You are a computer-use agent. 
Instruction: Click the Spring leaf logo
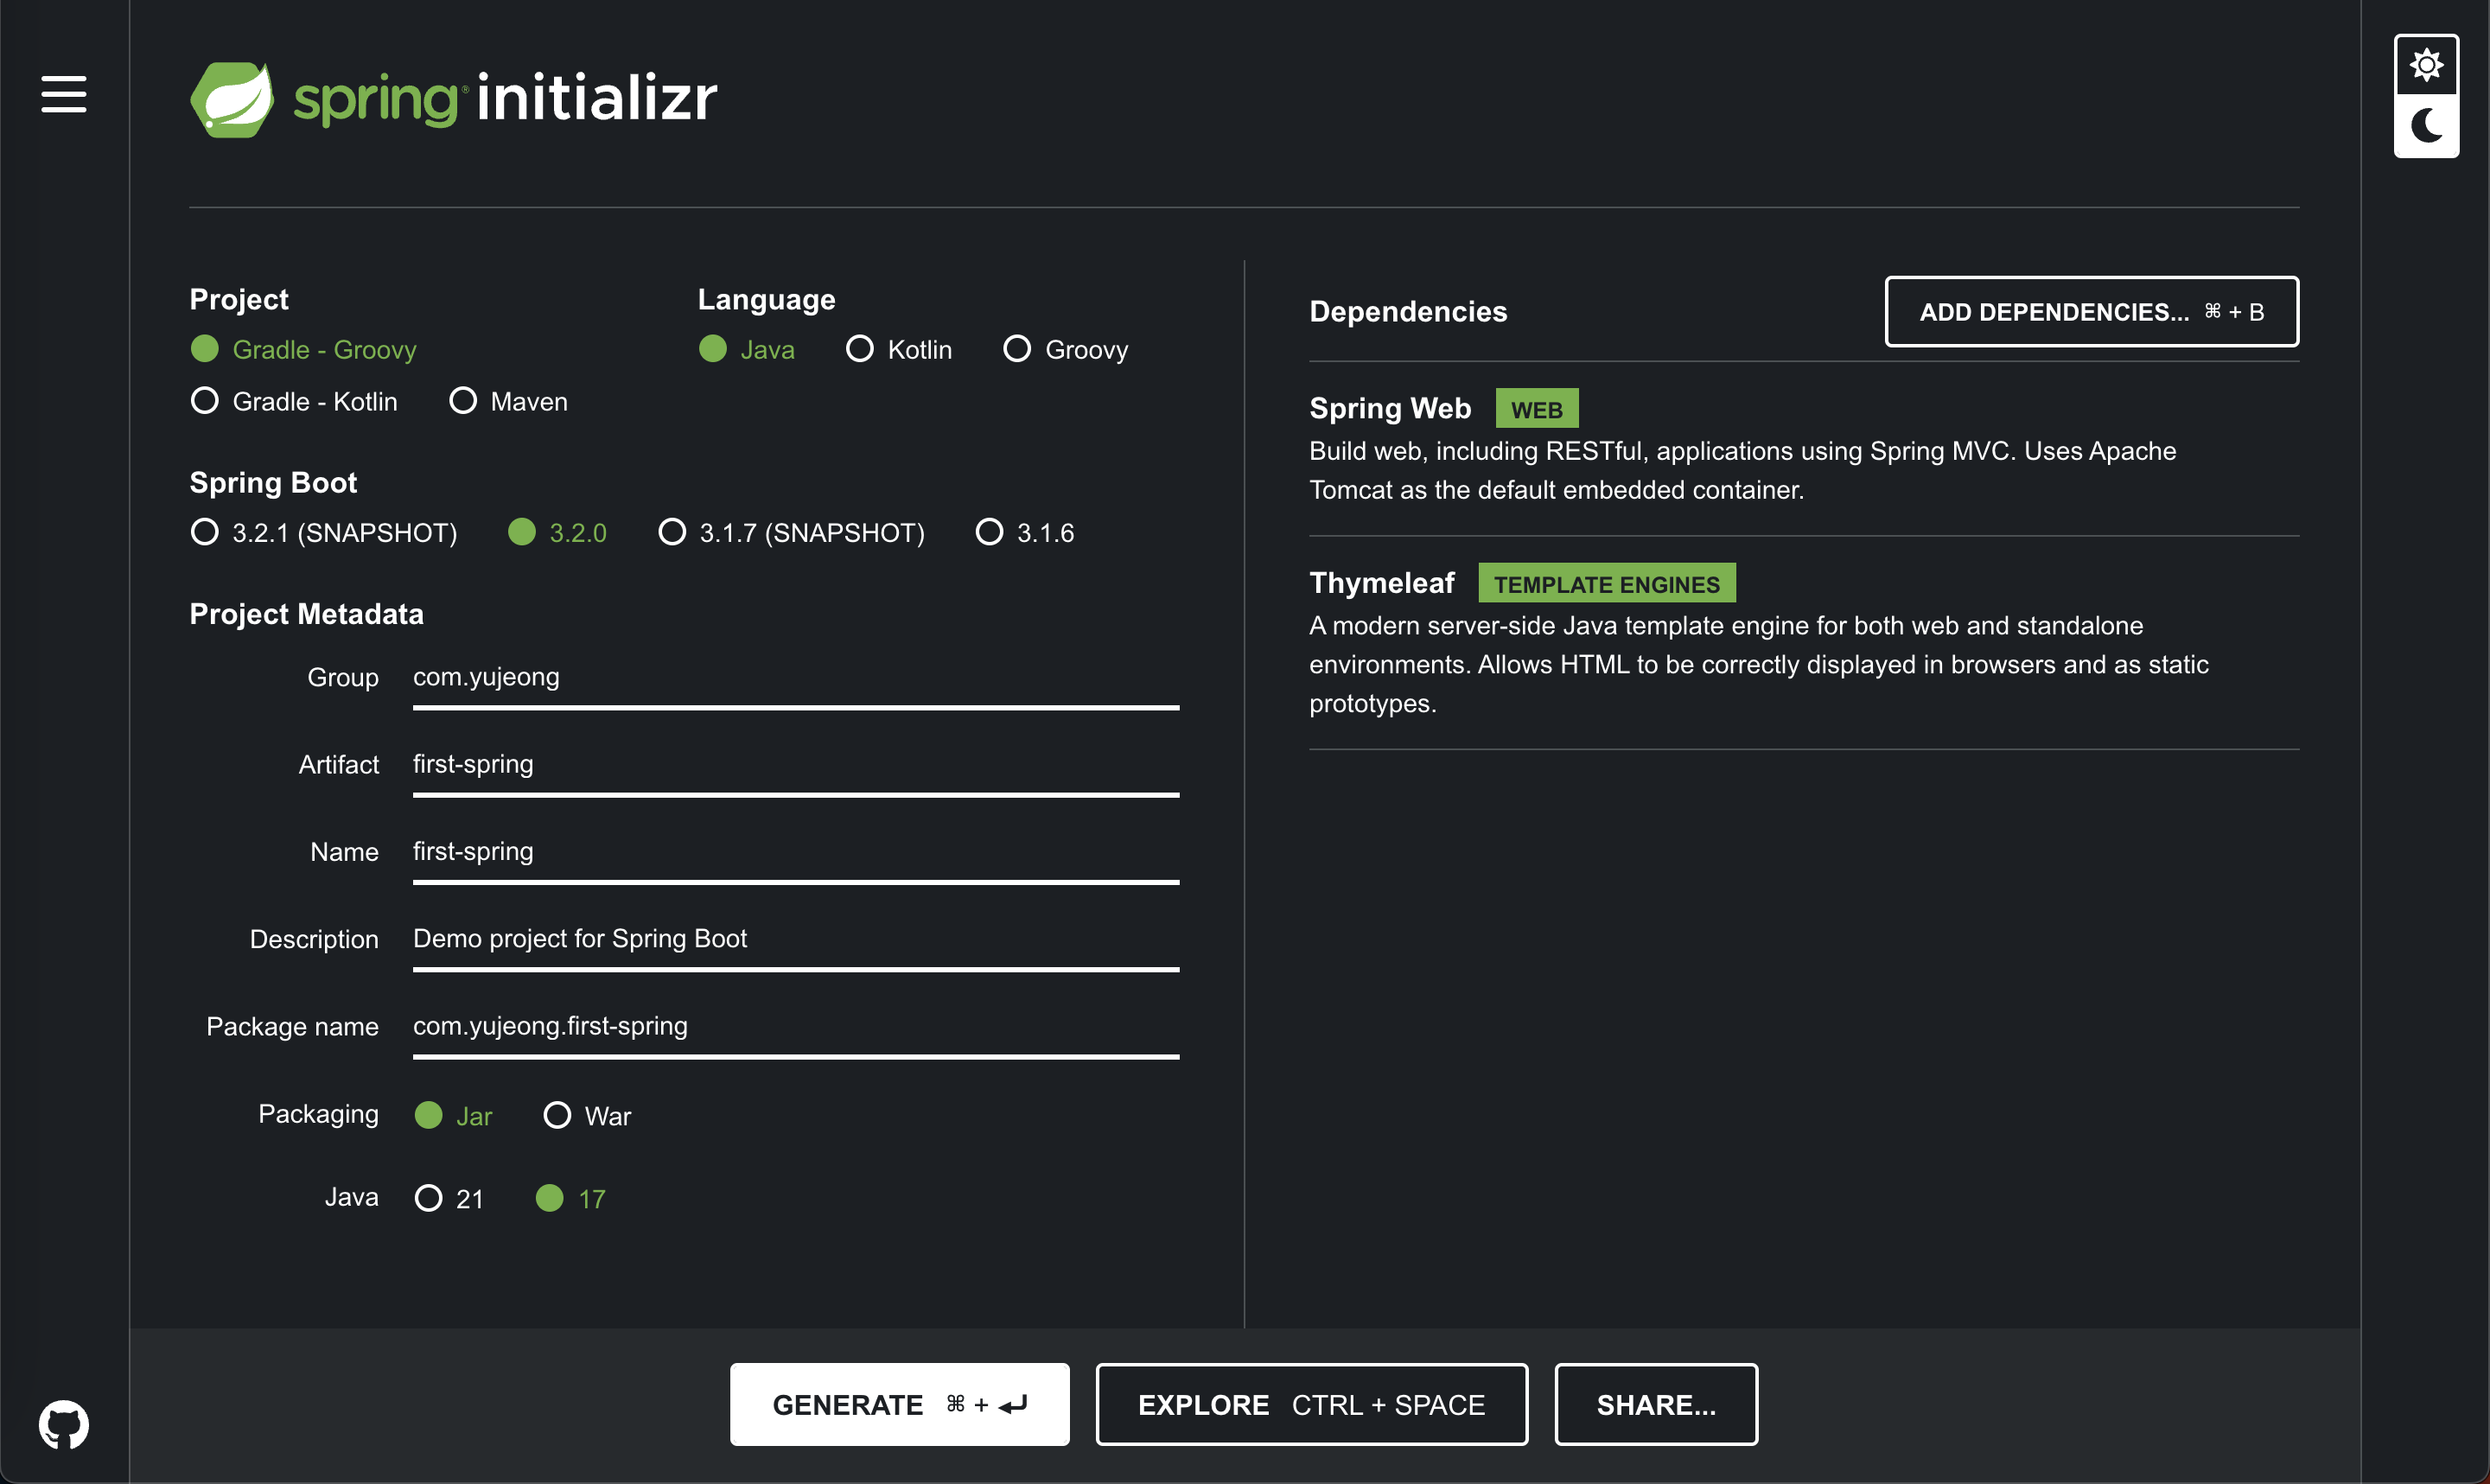232,100
